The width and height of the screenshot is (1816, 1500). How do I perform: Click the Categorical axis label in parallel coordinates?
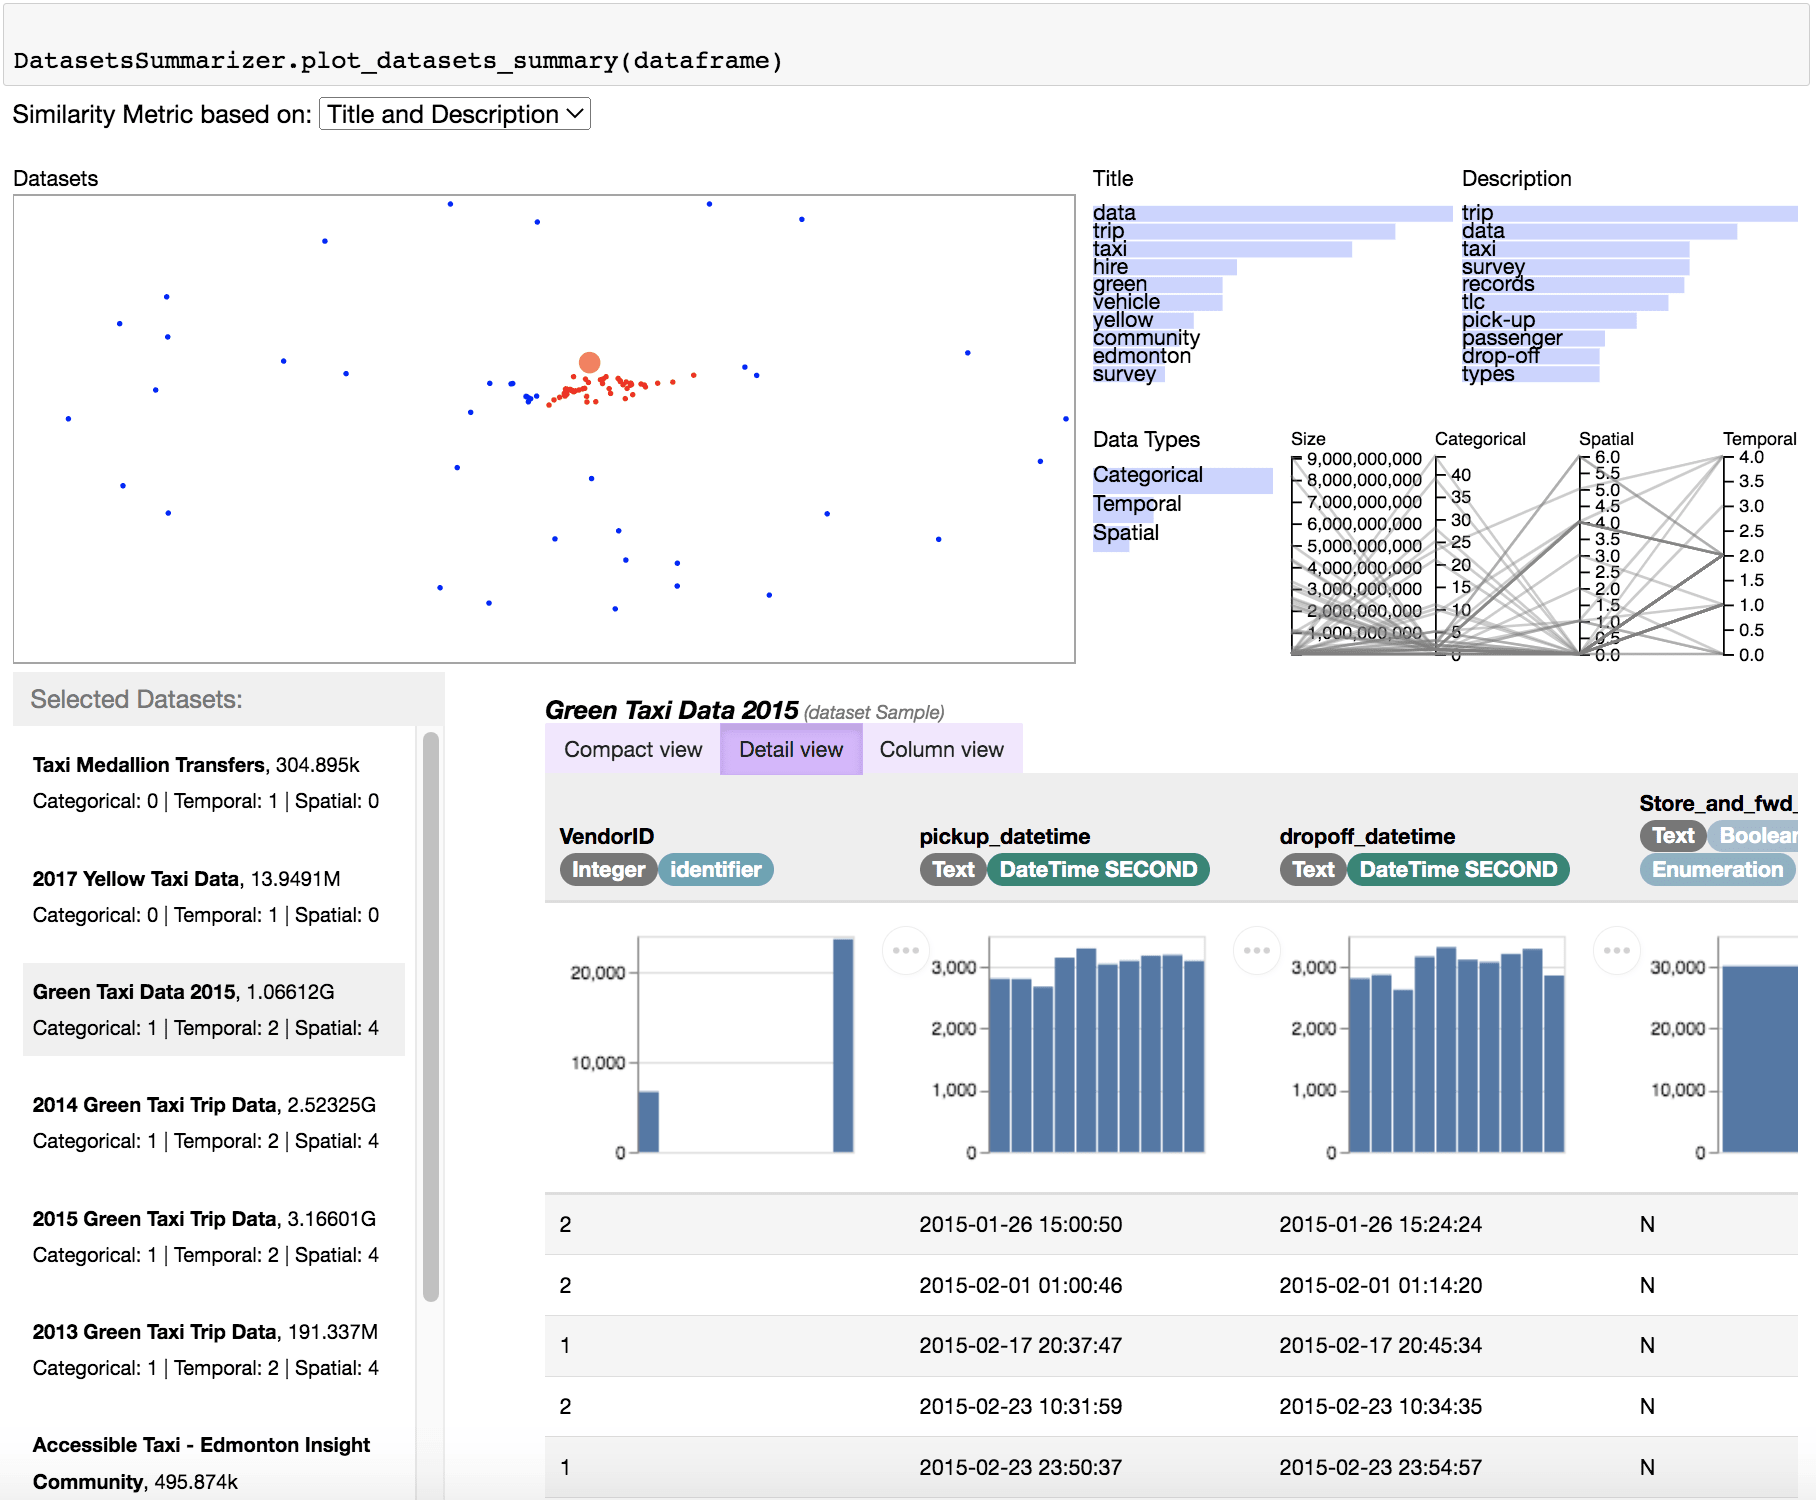tap(1480, 439)
